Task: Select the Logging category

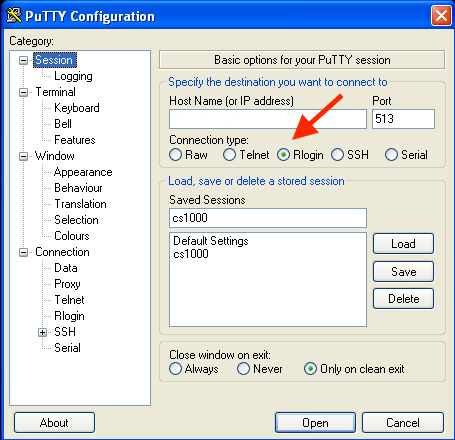Action: (x=73, y=76)
